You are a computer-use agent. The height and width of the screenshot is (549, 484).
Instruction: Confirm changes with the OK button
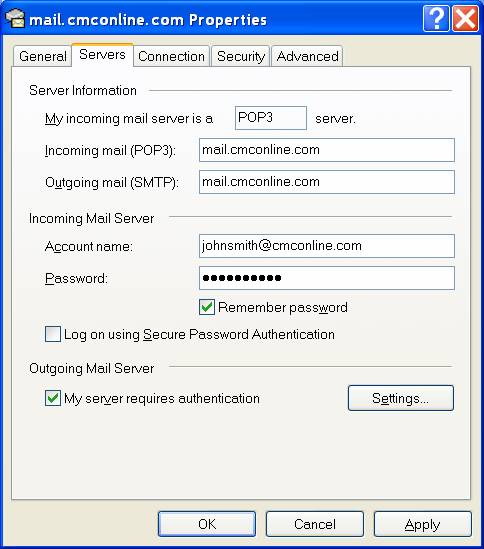[207, 524]
